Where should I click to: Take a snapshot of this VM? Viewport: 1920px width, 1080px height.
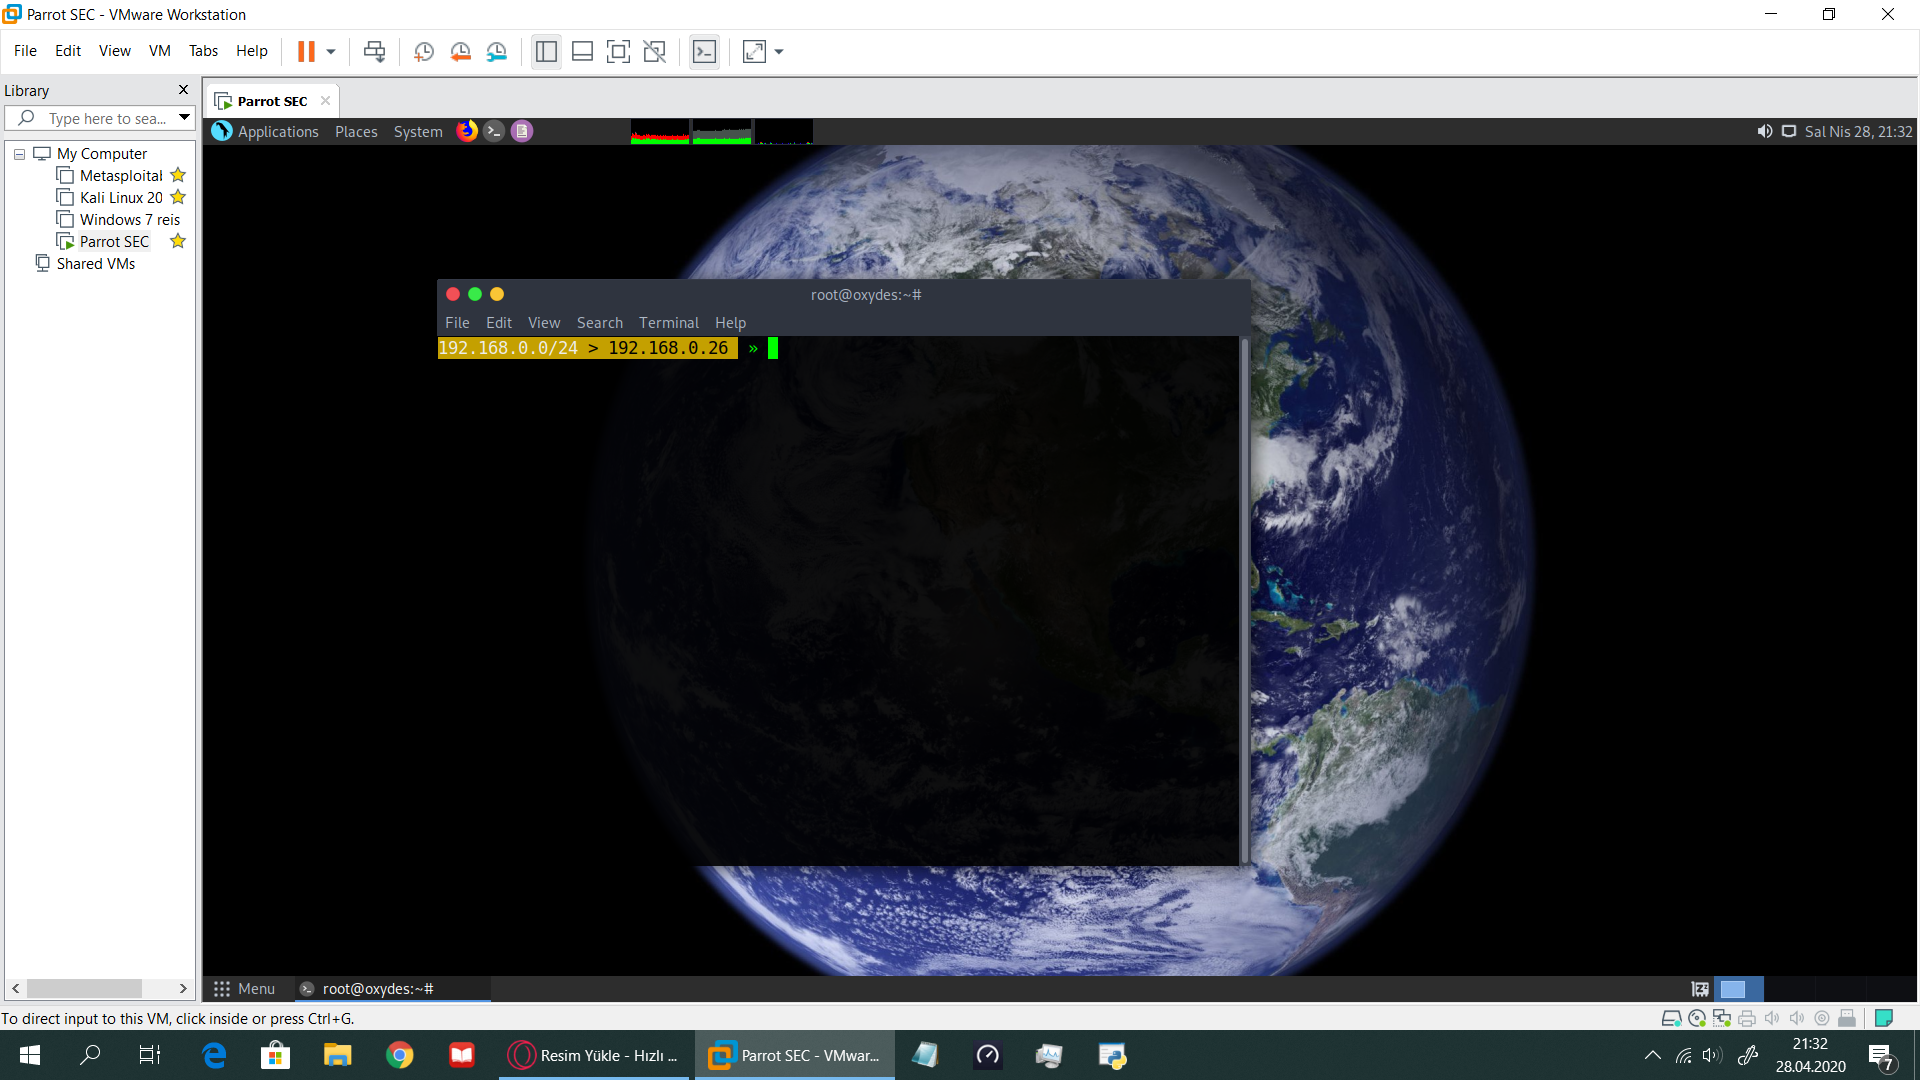point(423,52)
